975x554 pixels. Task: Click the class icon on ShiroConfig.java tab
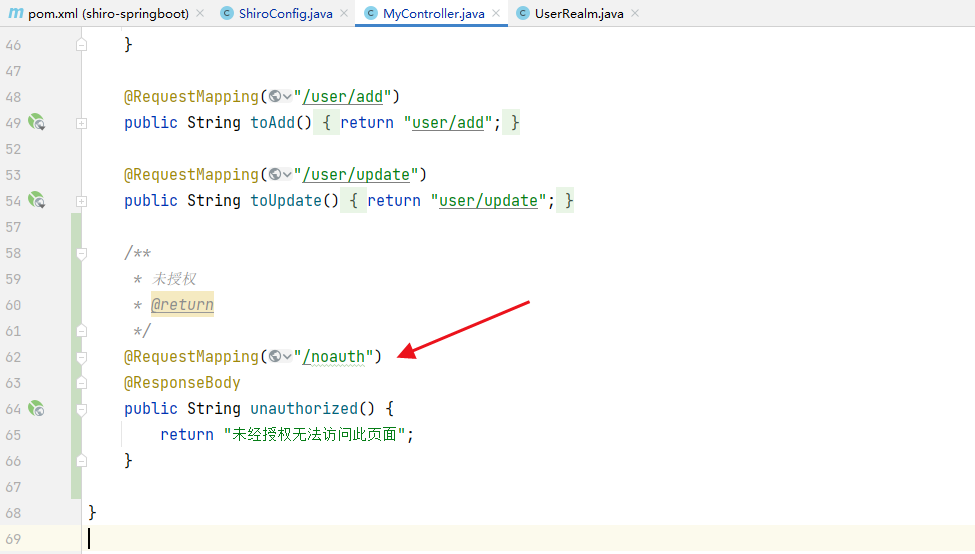click(x=227, y=13)
